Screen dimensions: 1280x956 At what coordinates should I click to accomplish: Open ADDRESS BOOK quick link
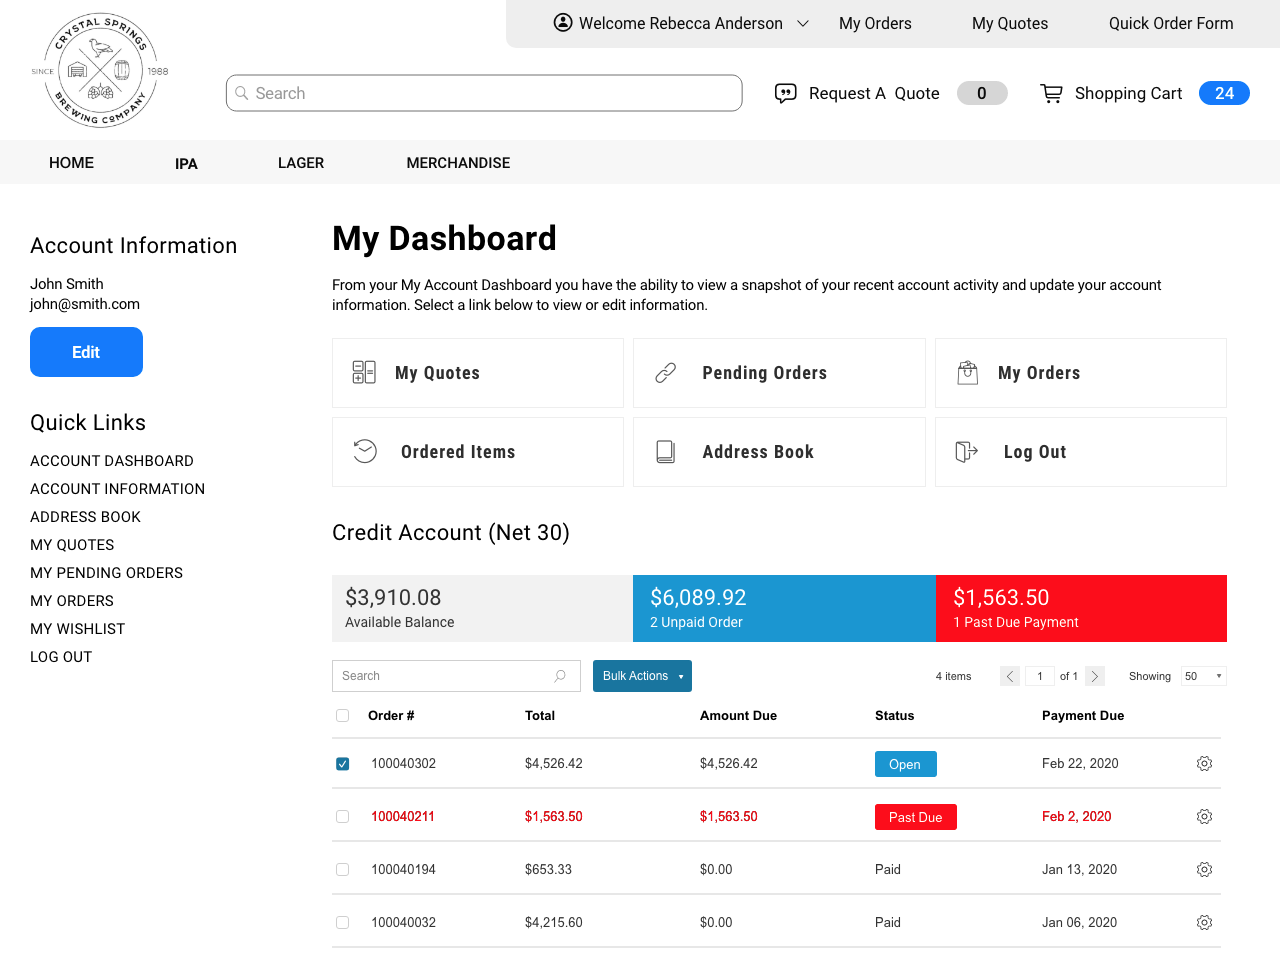coord(85,517)
